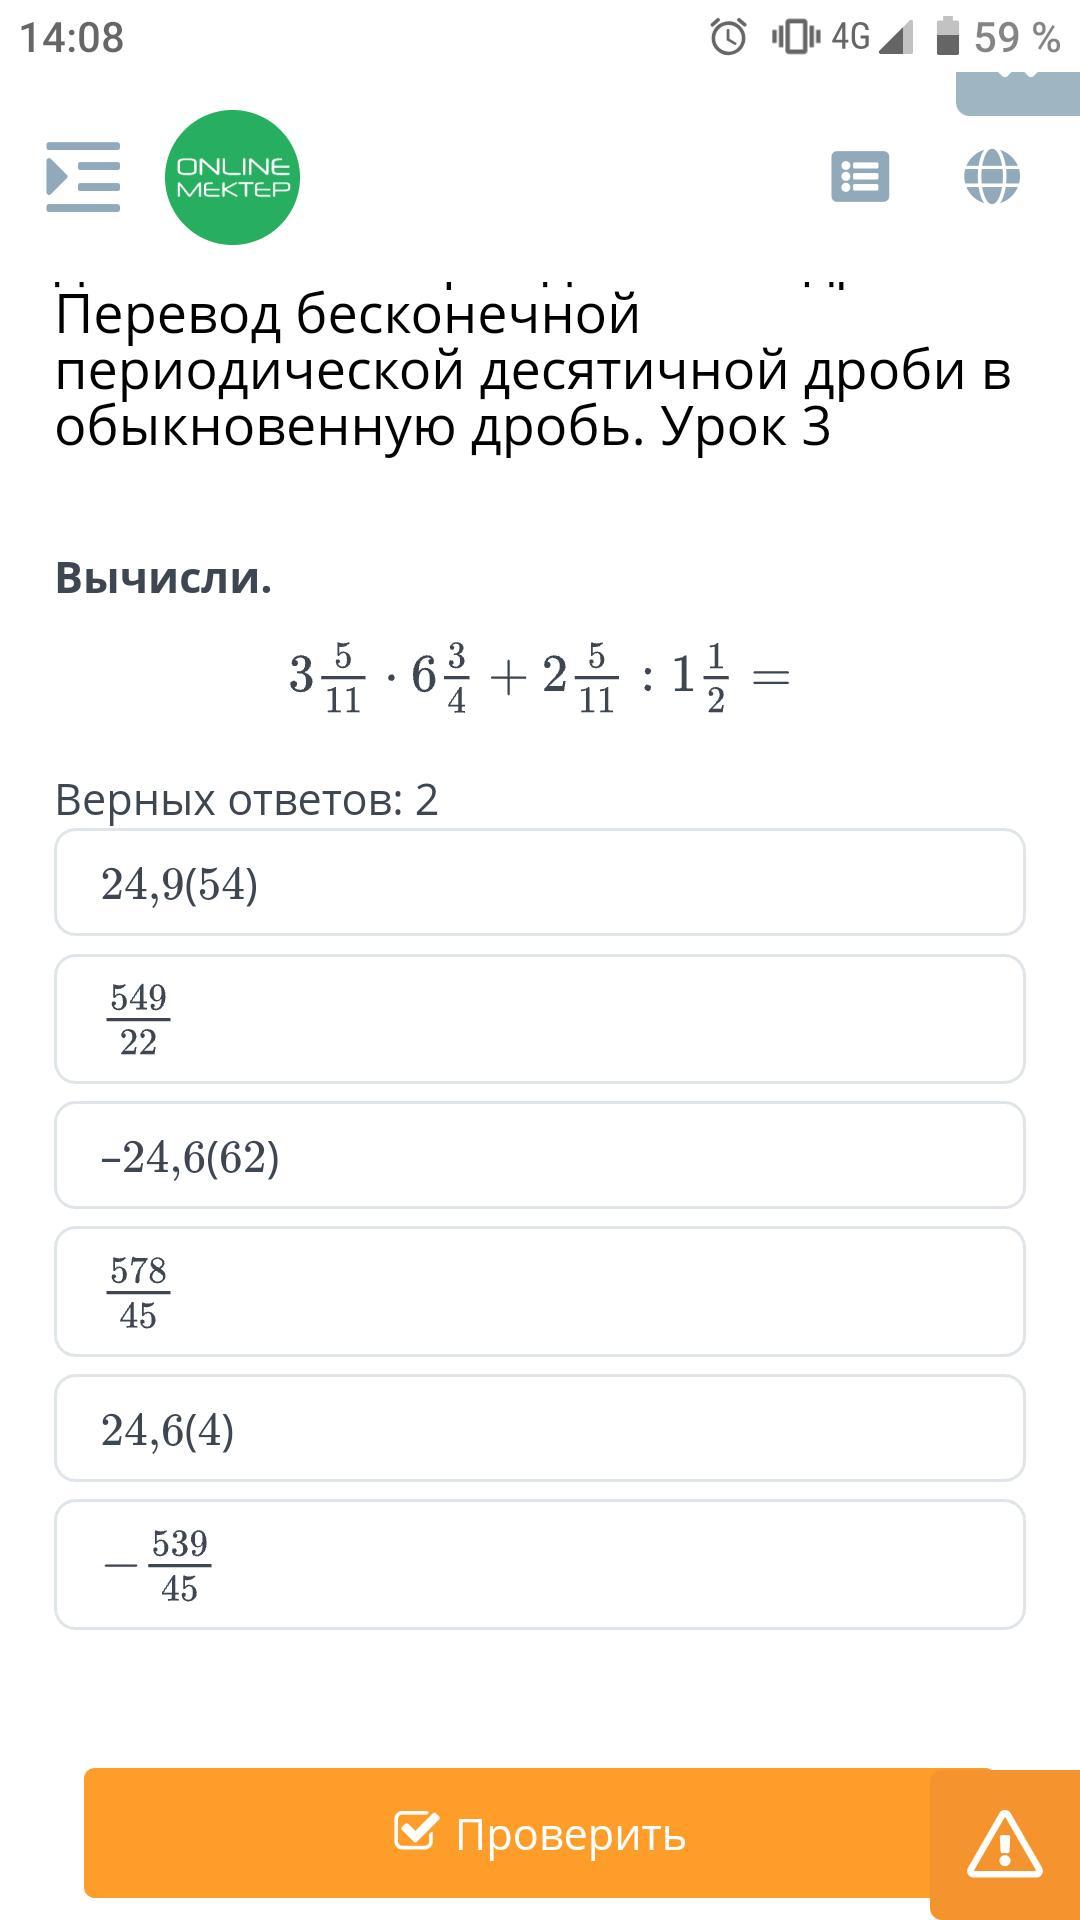Open the language globe icon

991,177
